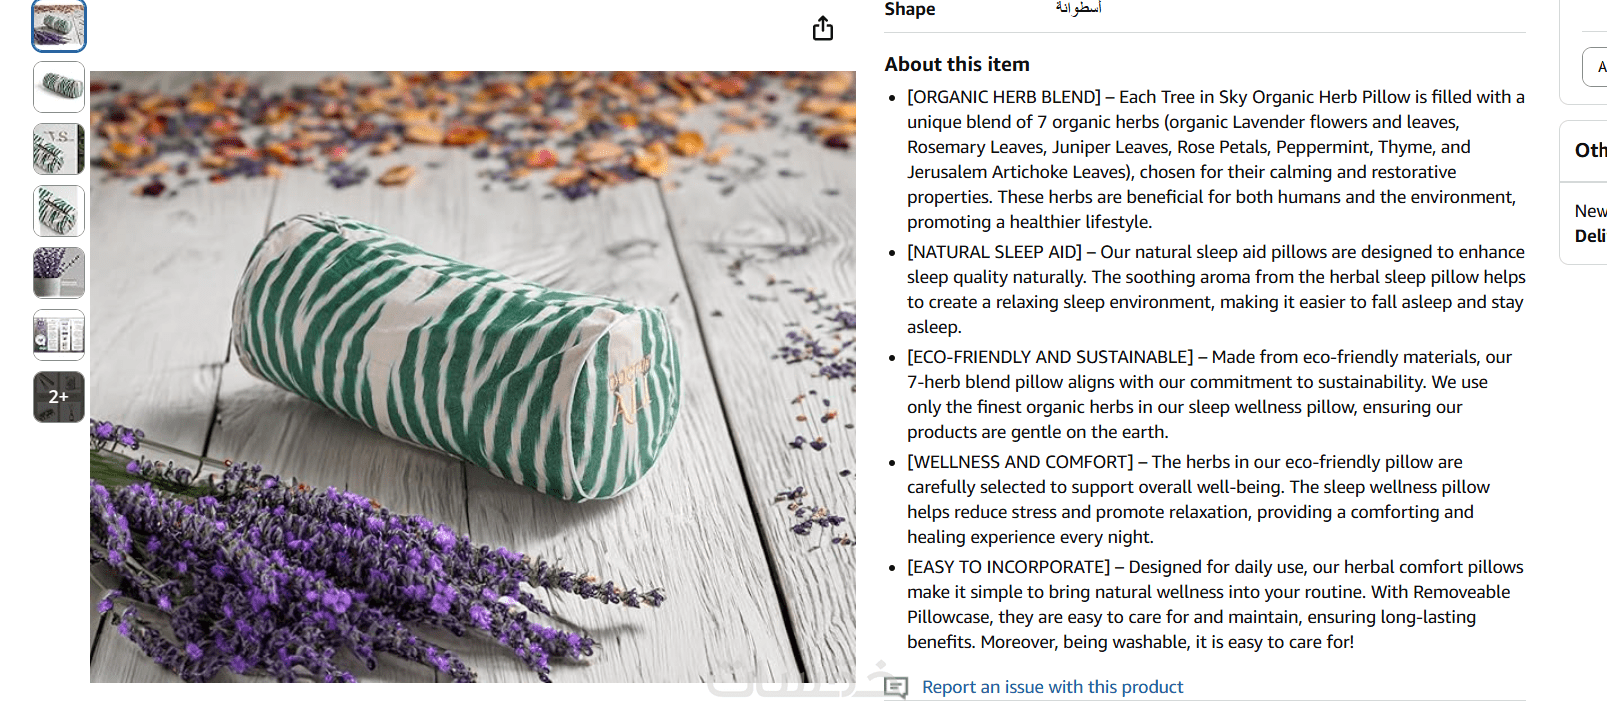Click the '[EASY TO INCORPORATE]' bullet text

pyautogui.click(x=1008, y=567)
